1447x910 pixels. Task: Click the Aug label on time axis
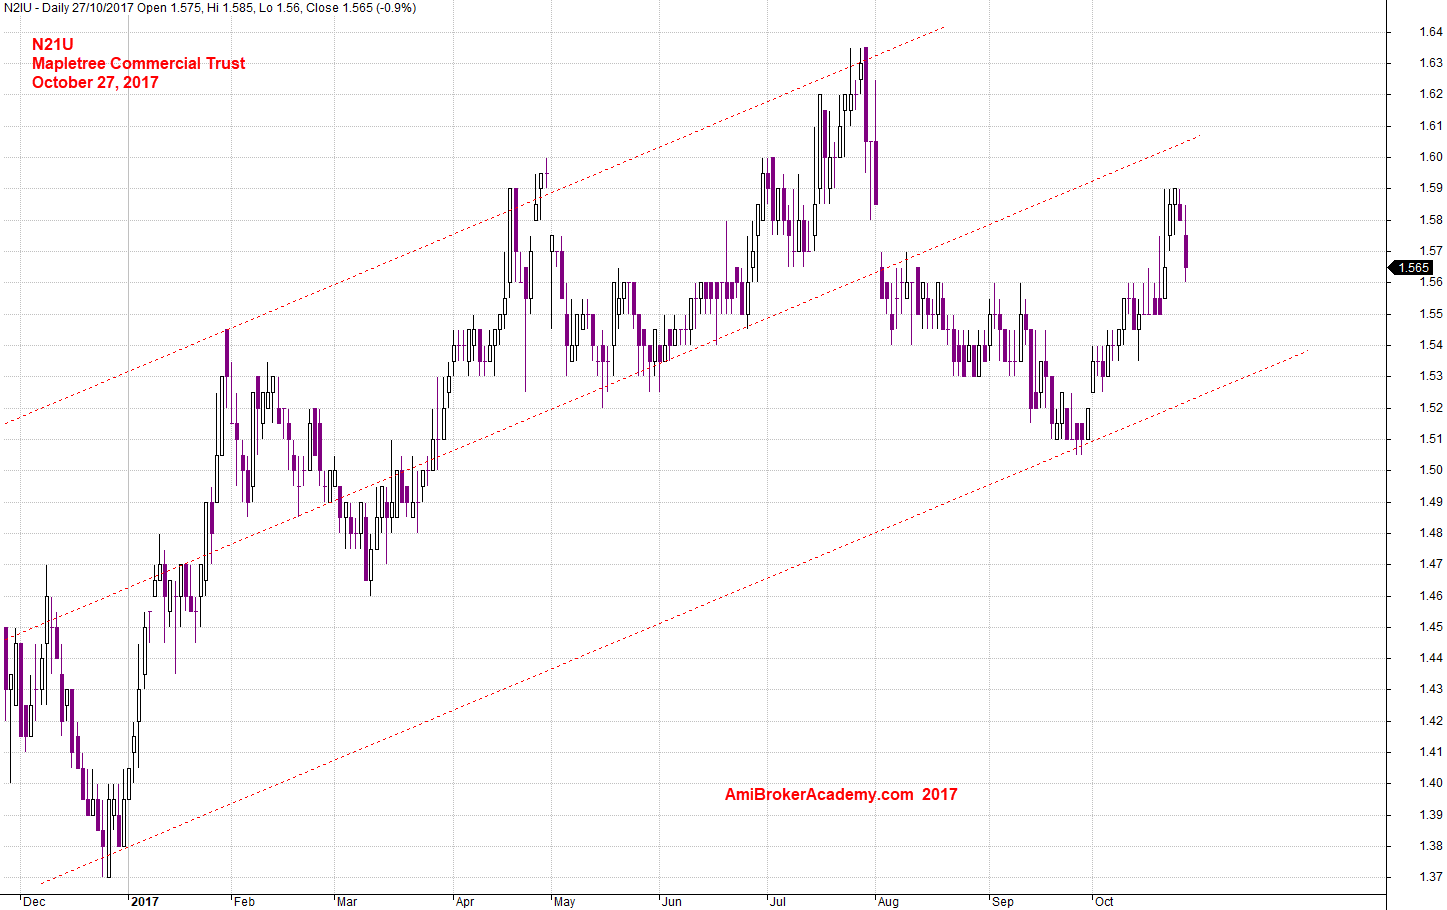888,902
